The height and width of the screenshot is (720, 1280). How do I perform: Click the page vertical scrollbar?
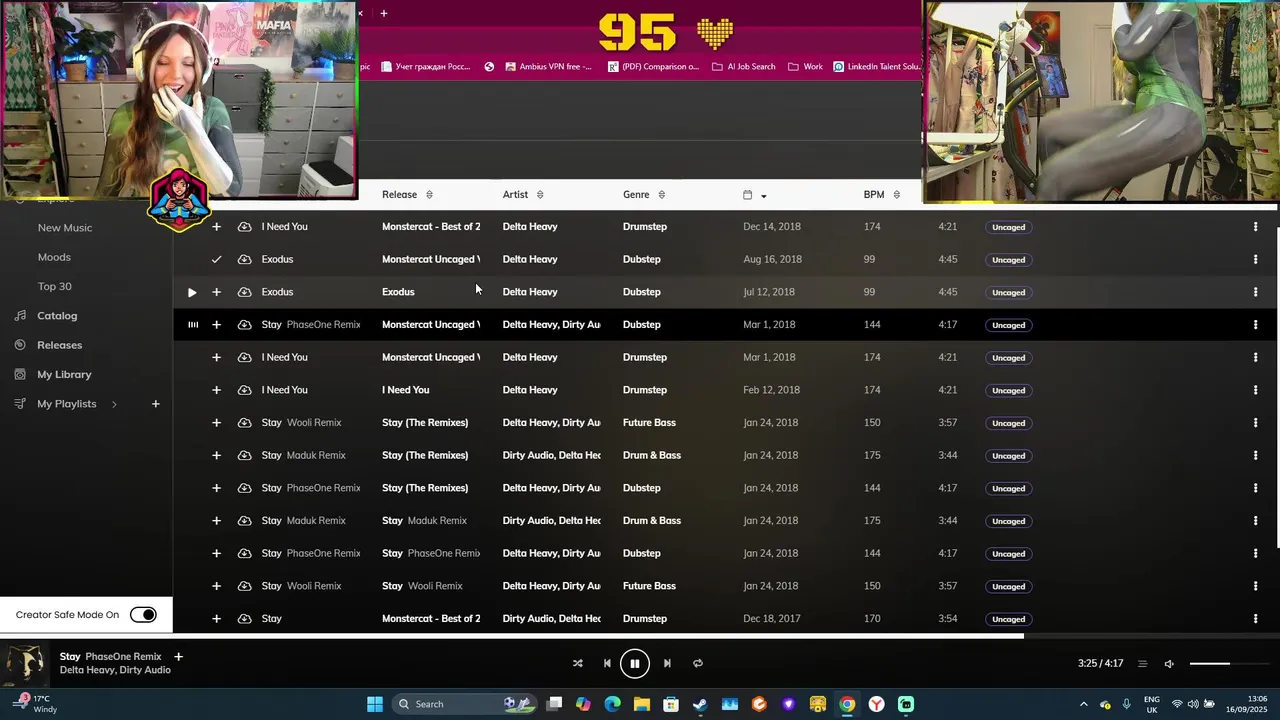pyautogui.click(x=1277, y=387)
